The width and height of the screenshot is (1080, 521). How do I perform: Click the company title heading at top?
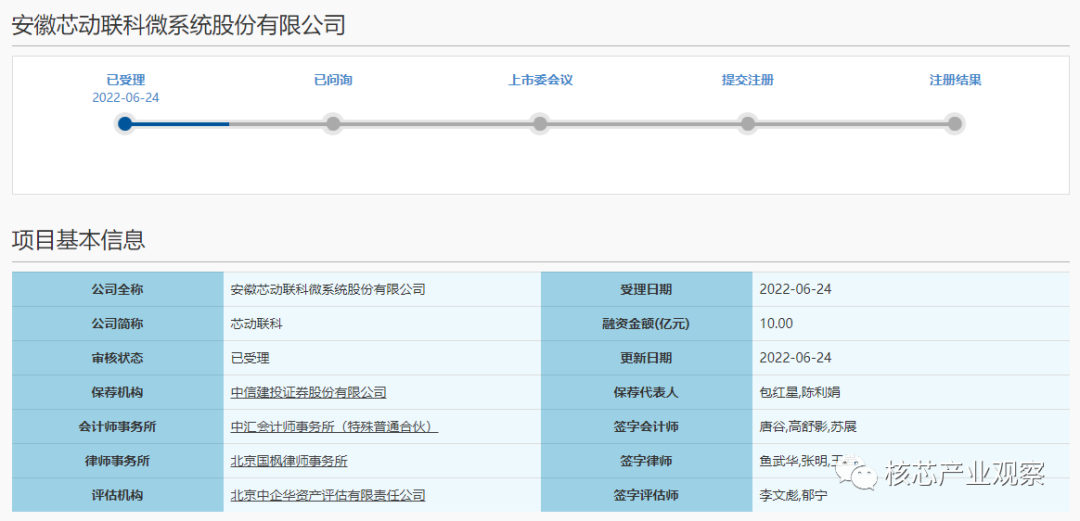point(178,25)
